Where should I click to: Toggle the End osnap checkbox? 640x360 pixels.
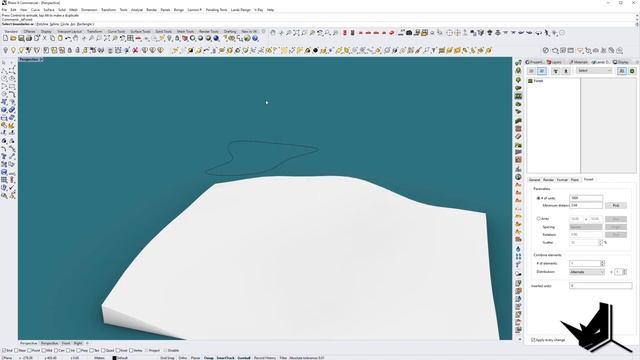click(4, 351)
